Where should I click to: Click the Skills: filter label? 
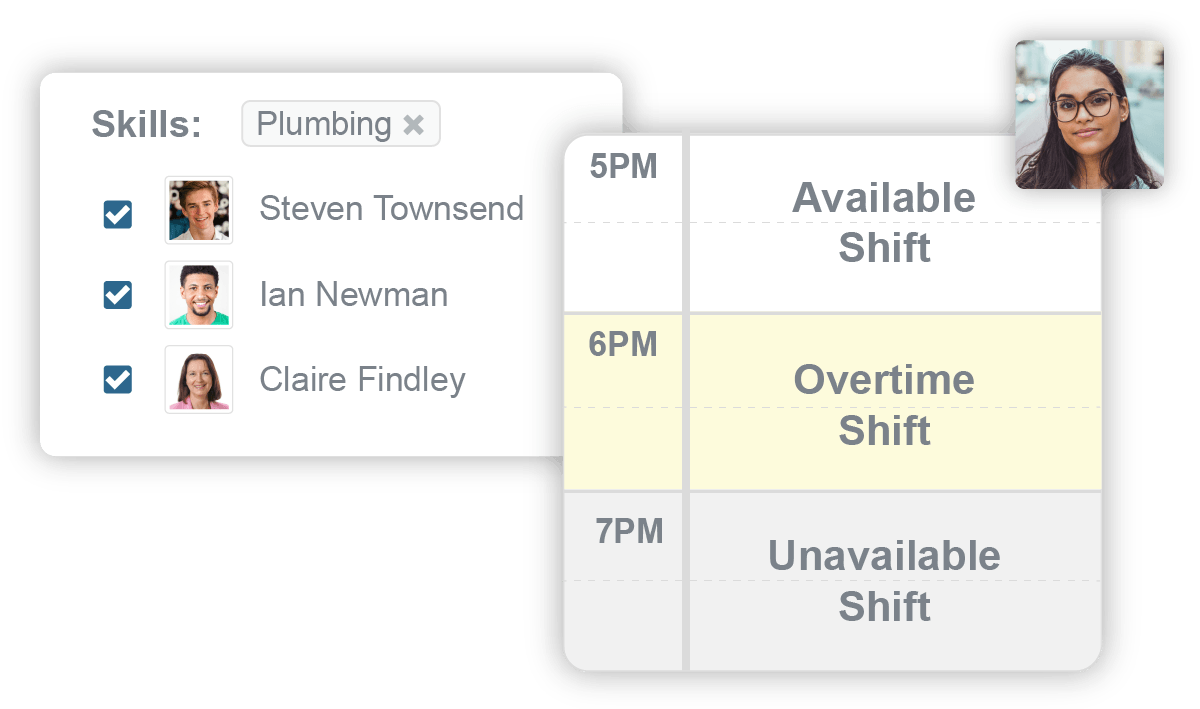(147, 125)
